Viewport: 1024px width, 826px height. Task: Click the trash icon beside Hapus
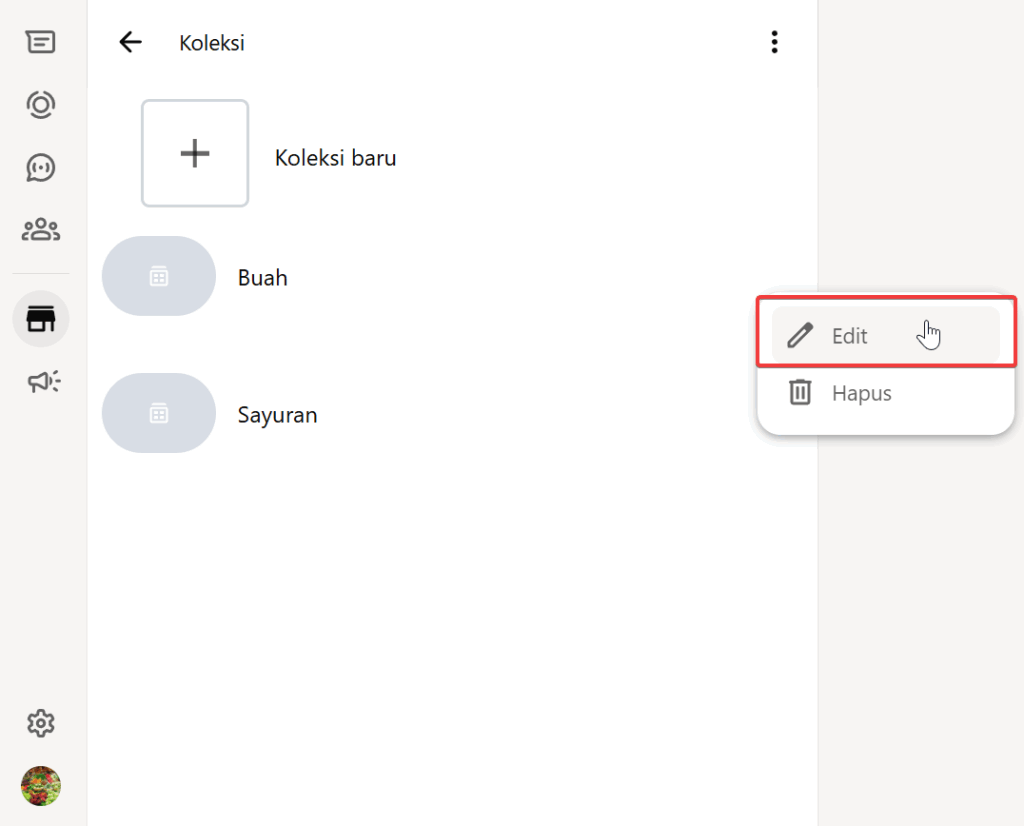(800, 392)
